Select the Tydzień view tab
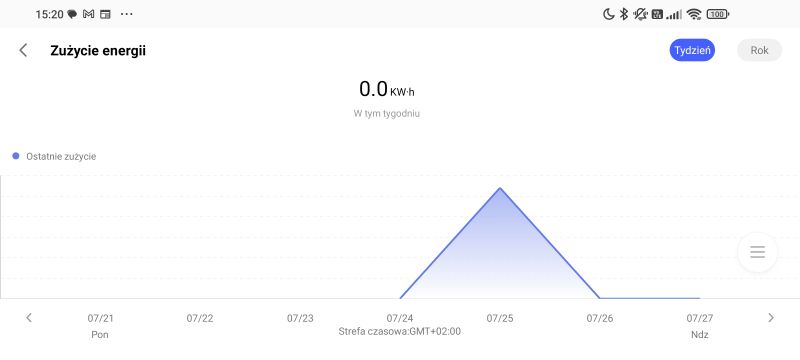Viewport: 800px width, 360px height. (x=692, y=50)
